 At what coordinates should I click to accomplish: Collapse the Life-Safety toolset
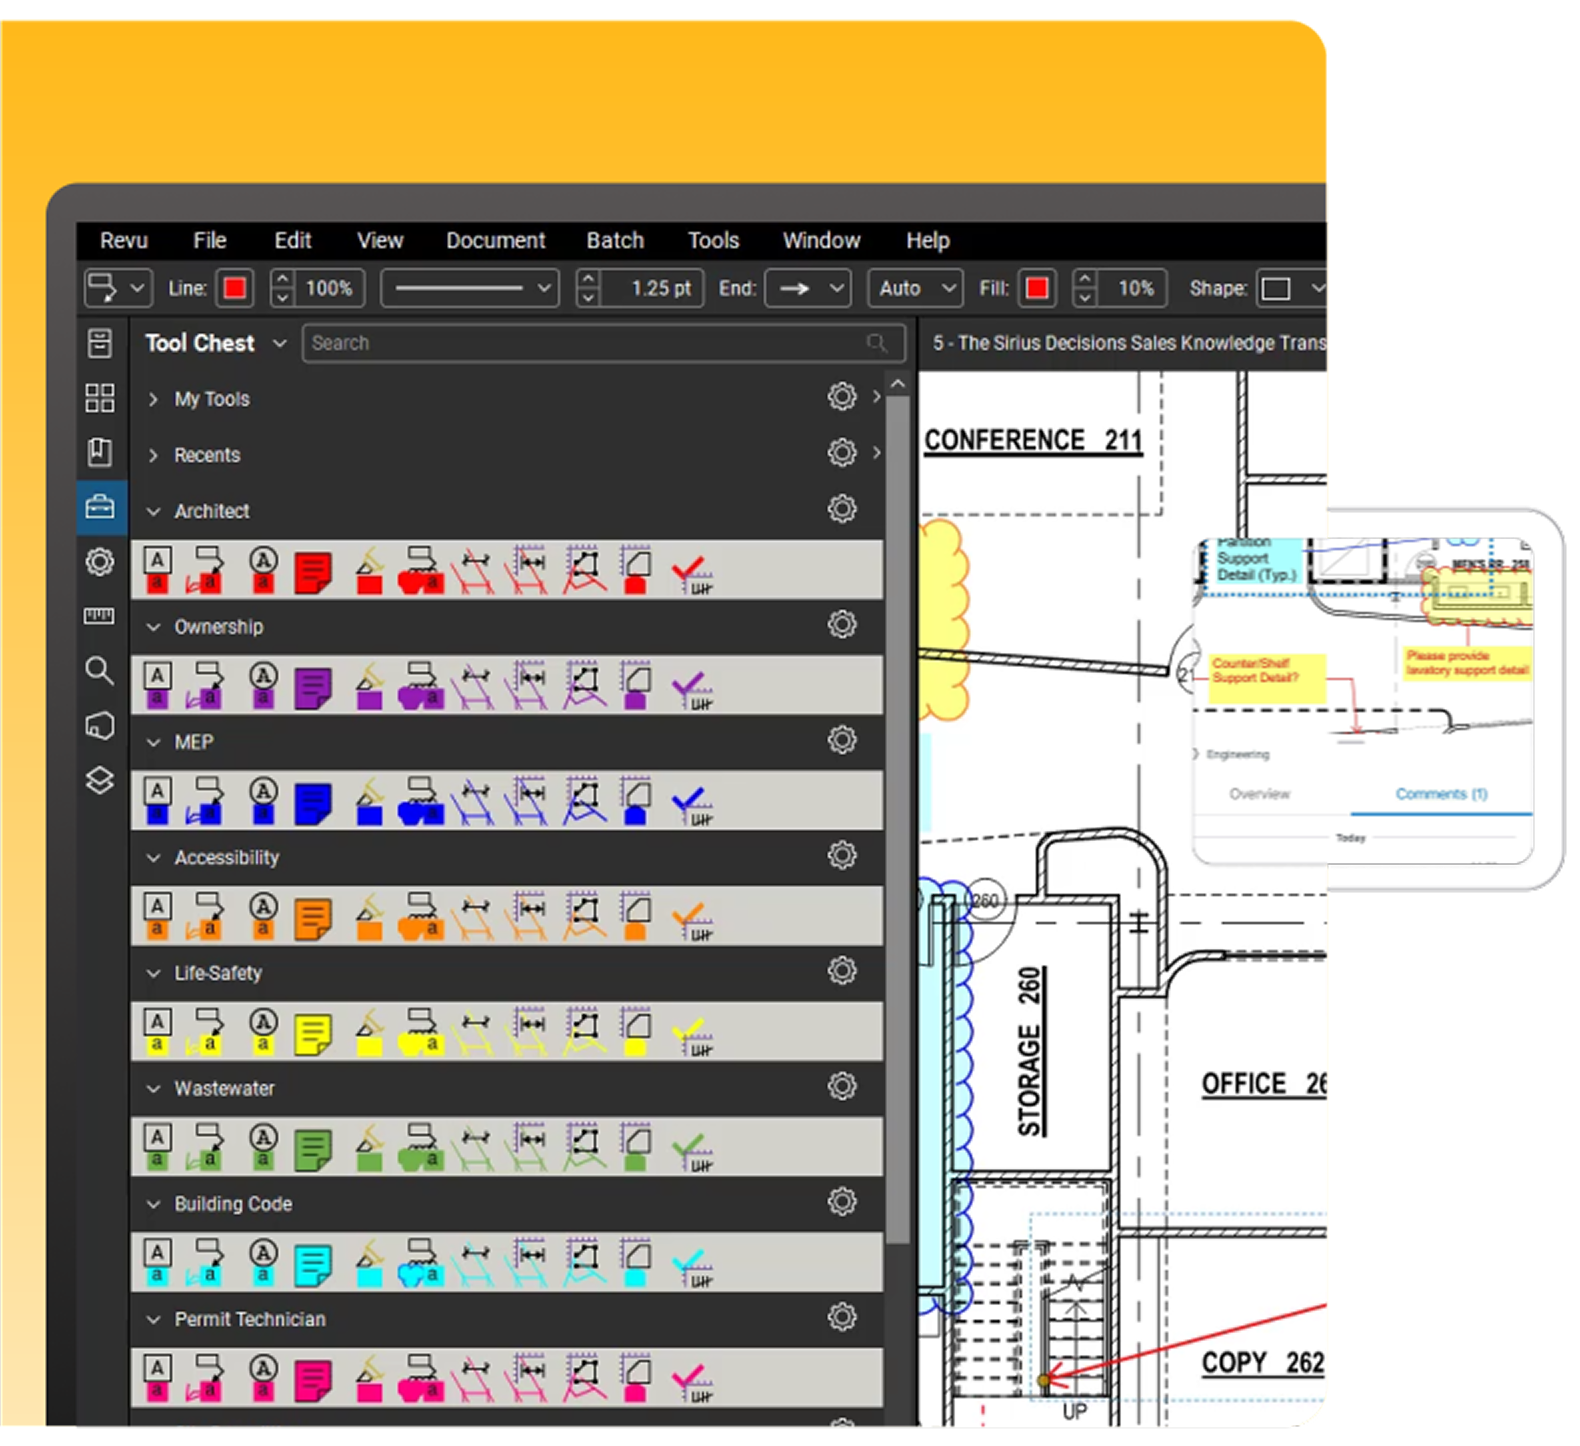[154, 973]
